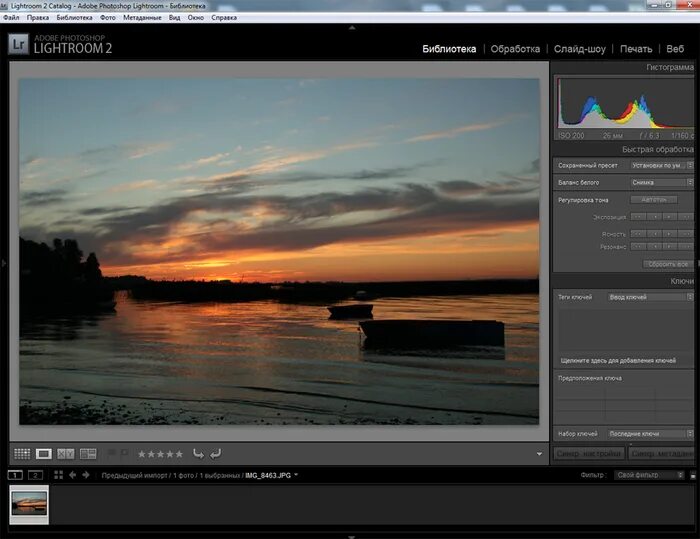
Task: Select the sunset filmstrip thumbnail
Action: tap(29, 504)
